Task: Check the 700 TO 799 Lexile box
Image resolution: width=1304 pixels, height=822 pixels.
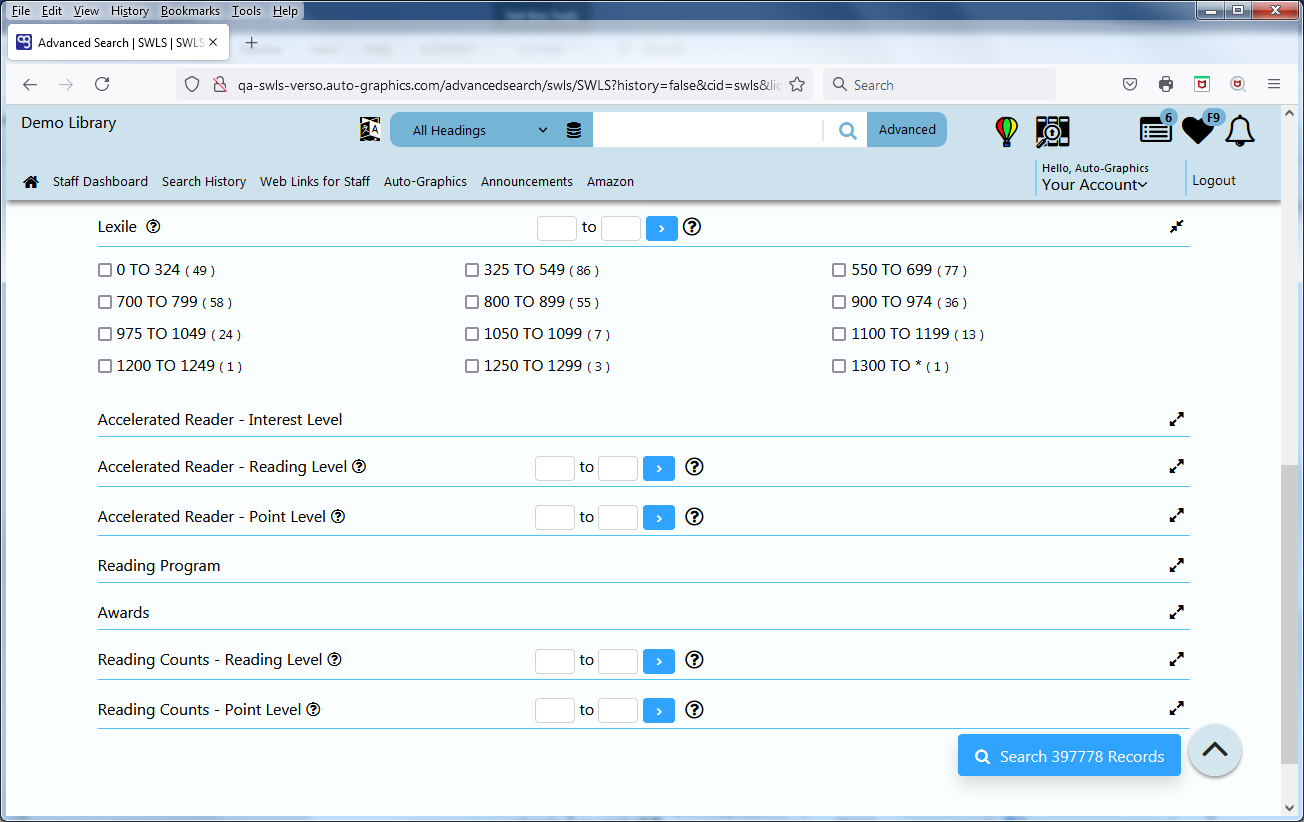Action: (105, 302)
